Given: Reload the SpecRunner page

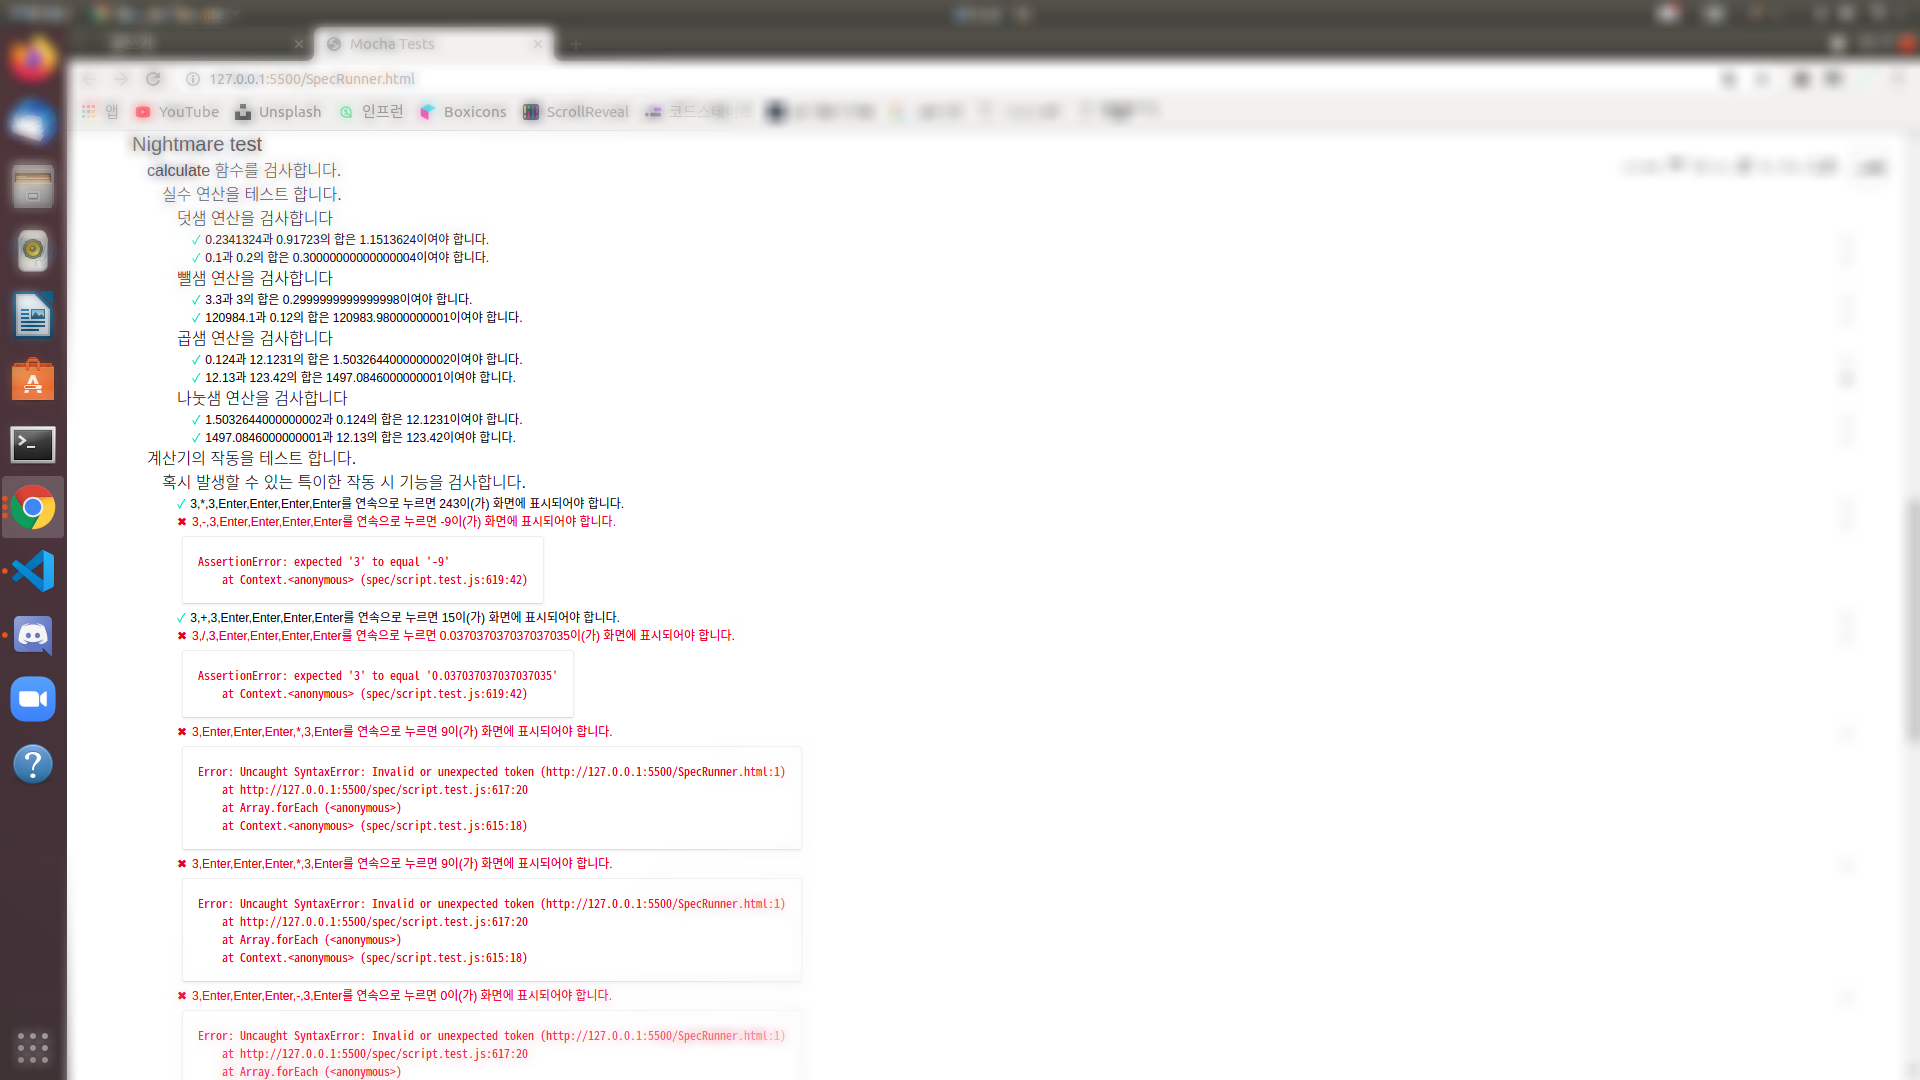Looking at the screenshot, I should click(153, 79).
